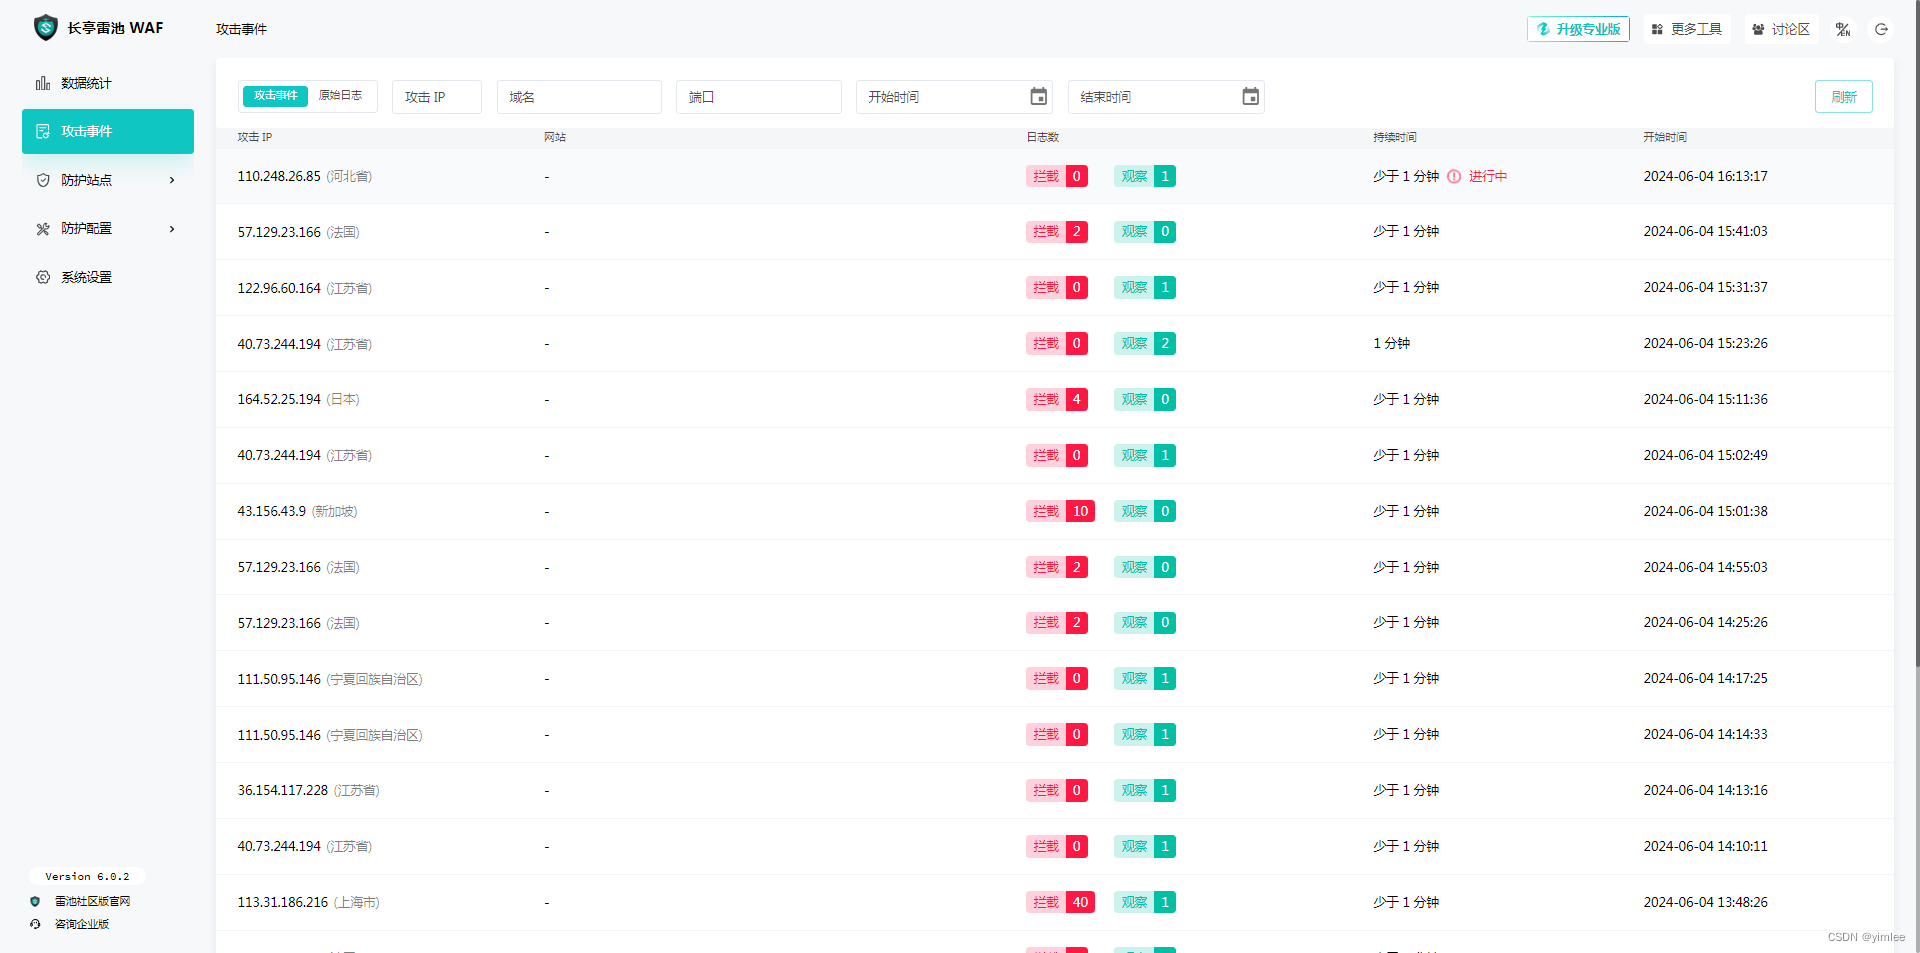Open row for IP 122.96.60.164
This screenshot has width=1920, height=953.
pos(1055,288)
